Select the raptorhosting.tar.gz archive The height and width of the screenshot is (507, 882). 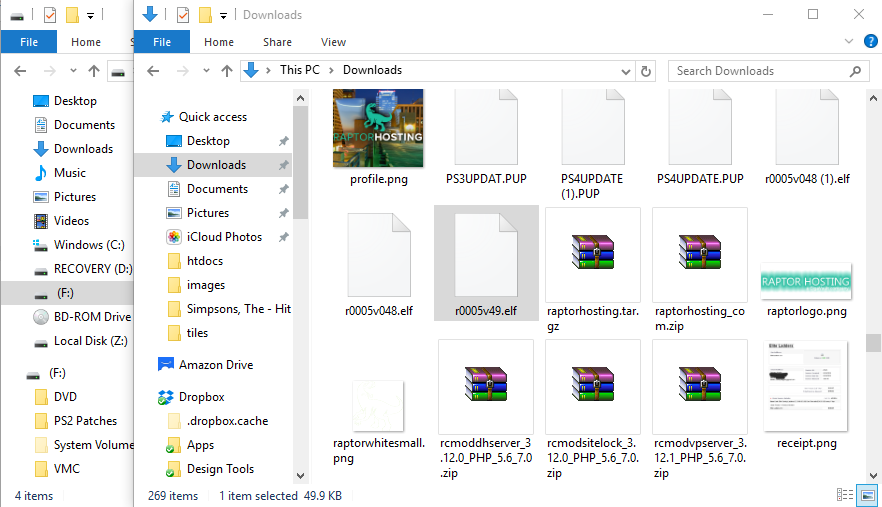point(593,270)
